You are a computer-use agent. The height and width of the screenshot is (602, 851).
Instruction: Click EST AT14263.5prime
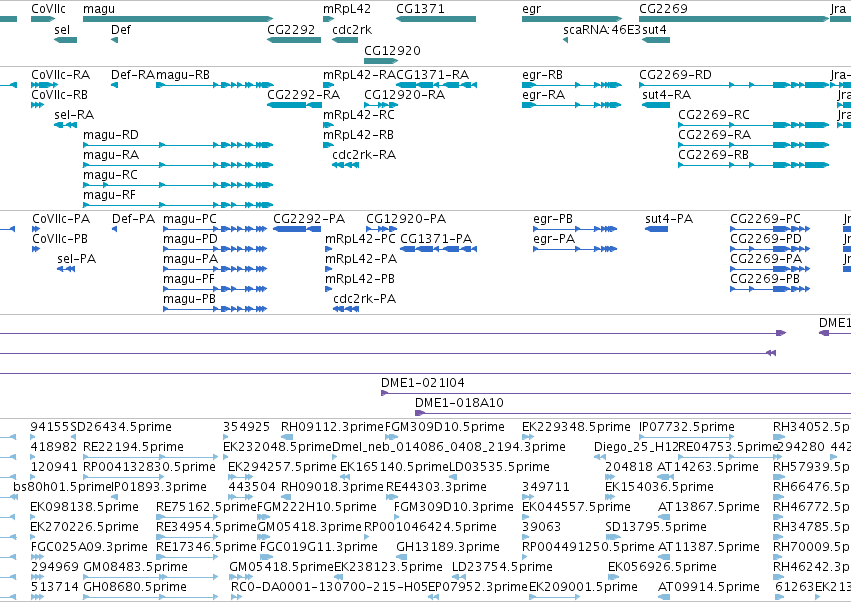click(x=707, y=467)
